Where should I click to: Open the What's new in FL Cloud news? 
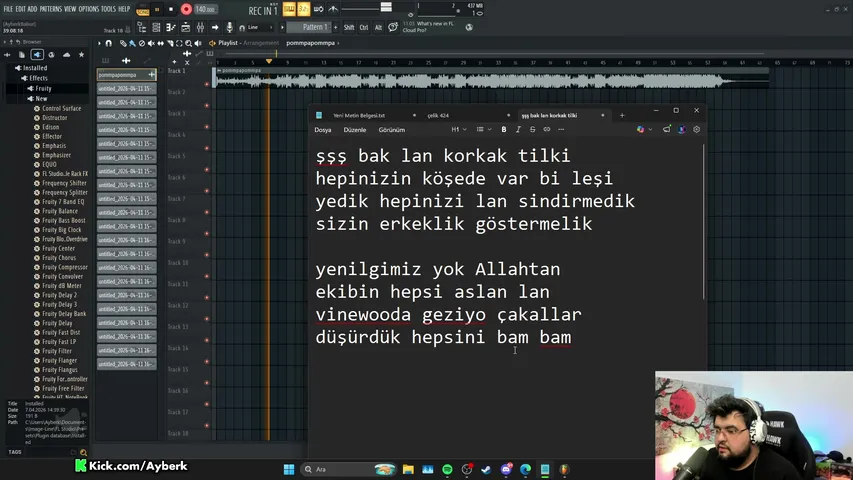pos(429,27)
